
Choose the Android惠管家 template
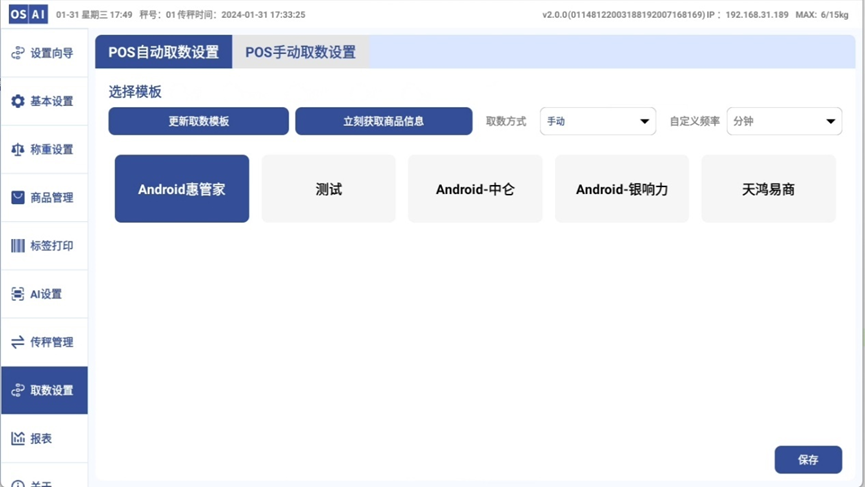point(182,189)
